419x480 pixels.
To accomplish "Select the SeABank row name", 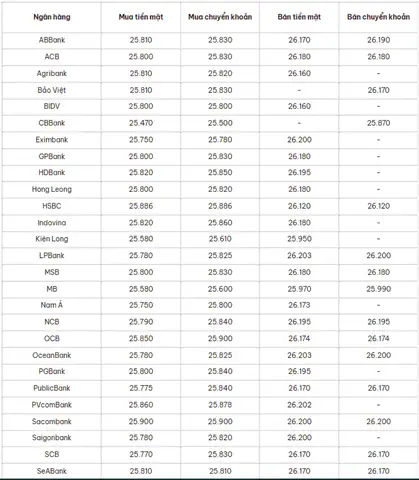I will pos(52,471).
